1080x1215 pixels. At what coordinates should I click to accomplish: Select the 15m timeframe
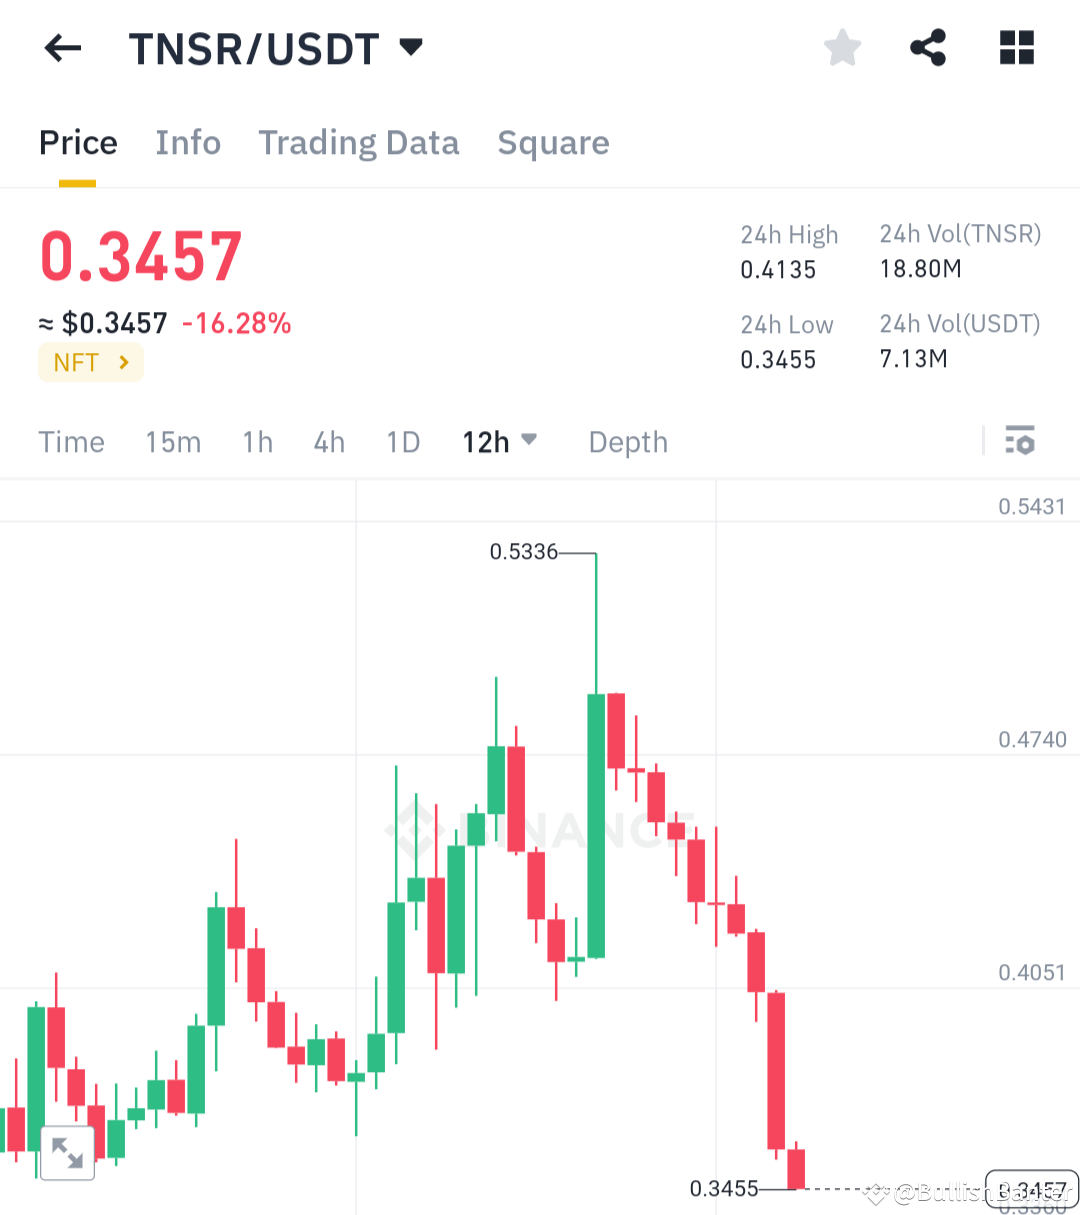(173, 441)
